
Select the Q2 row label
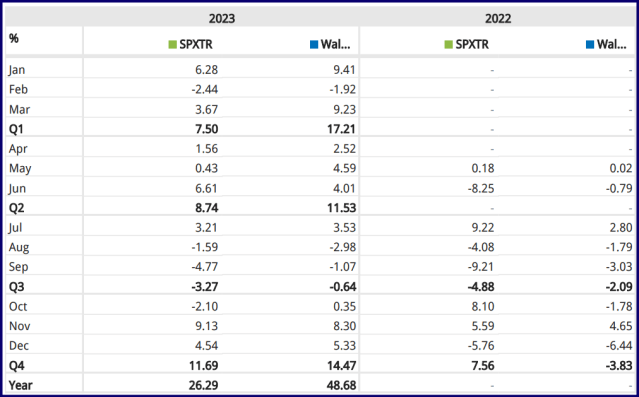pos(17,208)
